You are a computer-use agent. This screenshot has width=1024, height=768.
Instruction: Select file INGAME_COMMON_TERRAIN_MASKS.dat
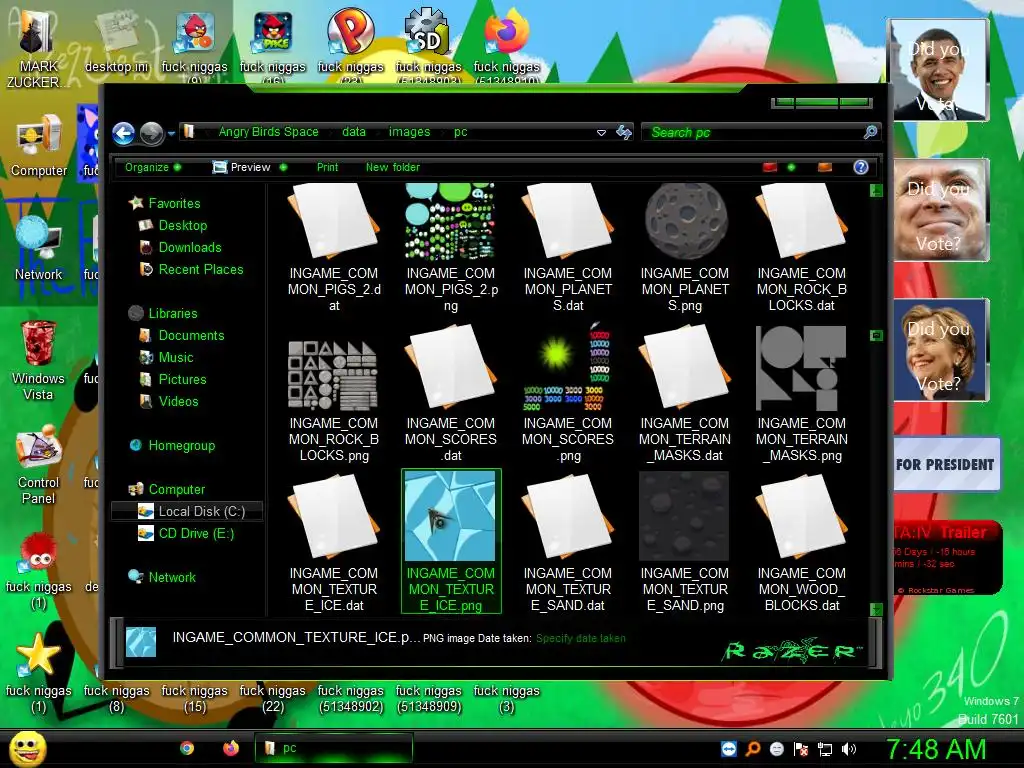684,394
